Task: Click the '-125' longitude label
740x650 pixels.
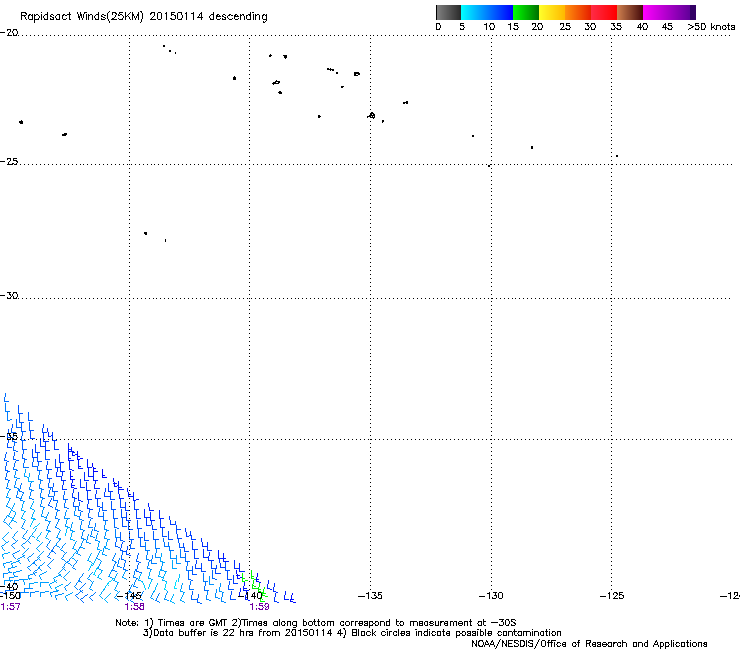Action: click(x=612, y=596)
